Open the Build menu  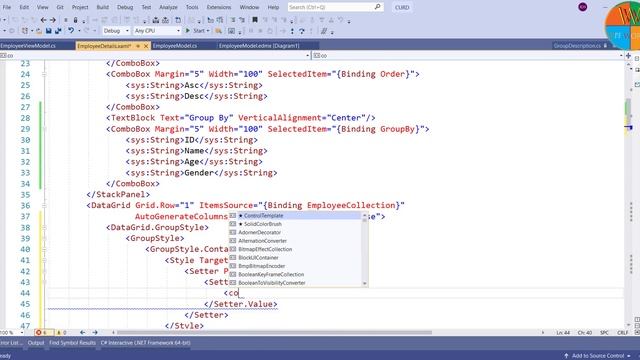point(102,7)
